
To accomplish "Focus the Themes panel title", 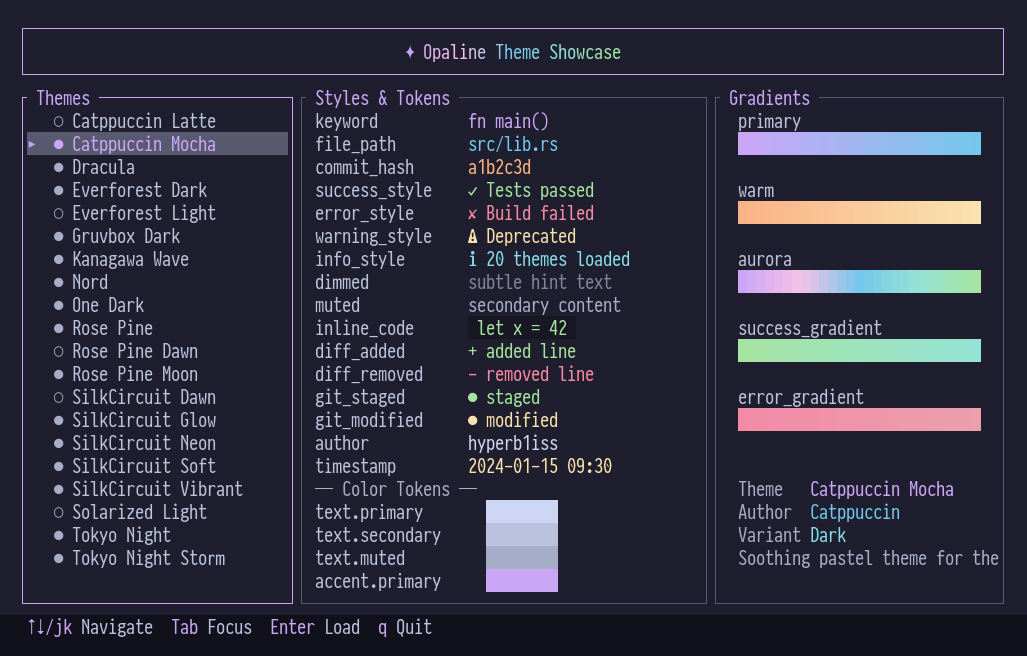I will pos(63,98).
